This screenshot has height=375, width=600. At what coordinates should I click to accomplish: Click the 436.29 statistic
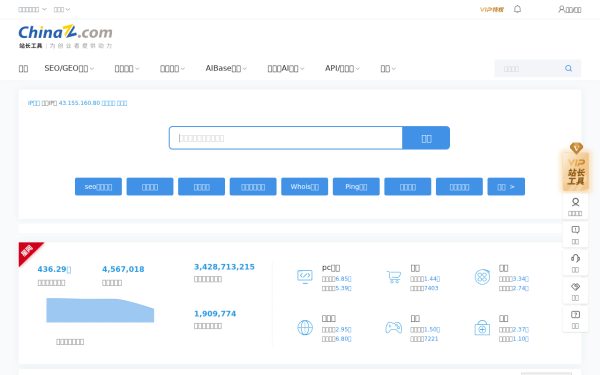54,269
